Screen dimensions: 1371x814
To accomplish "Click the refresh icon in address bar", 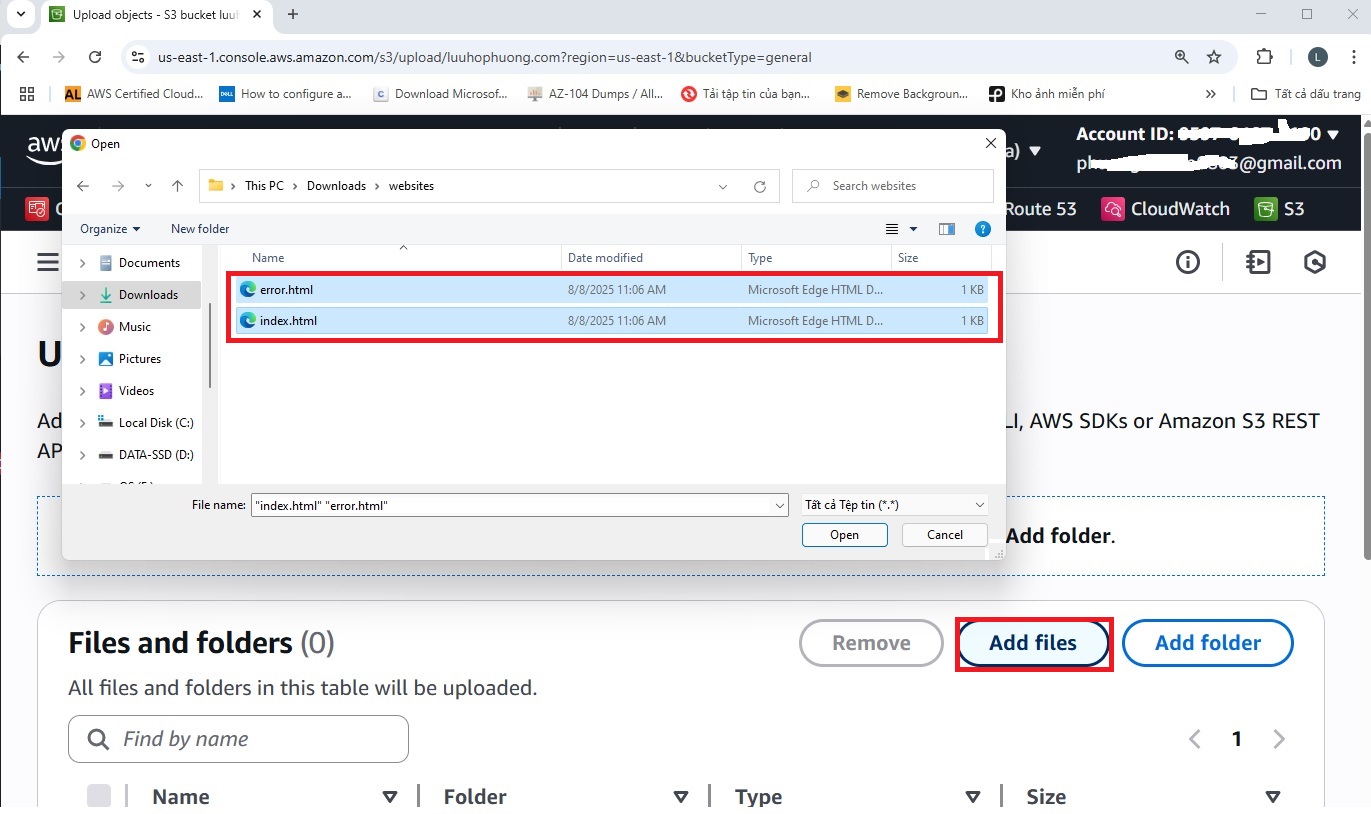I will tap(760, 186).
